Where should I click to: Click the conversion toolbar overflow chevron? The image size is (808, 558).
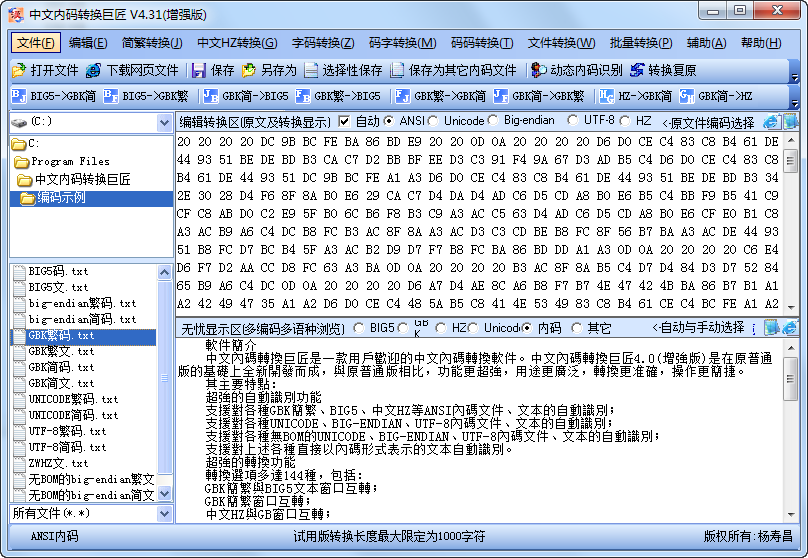point(794,103)
